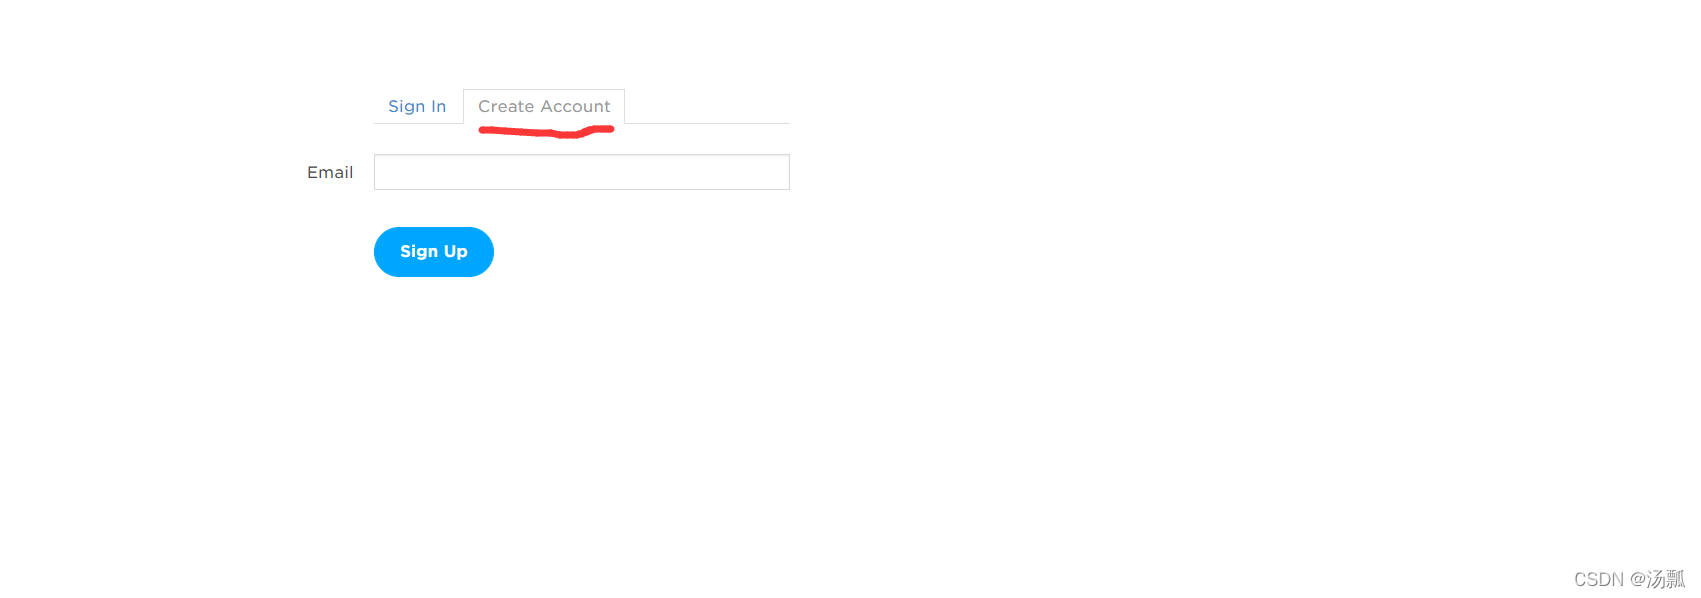Screen dimensions: 1701x598
Task: Click the CSDN watermark text
Action: (1629, 579)
